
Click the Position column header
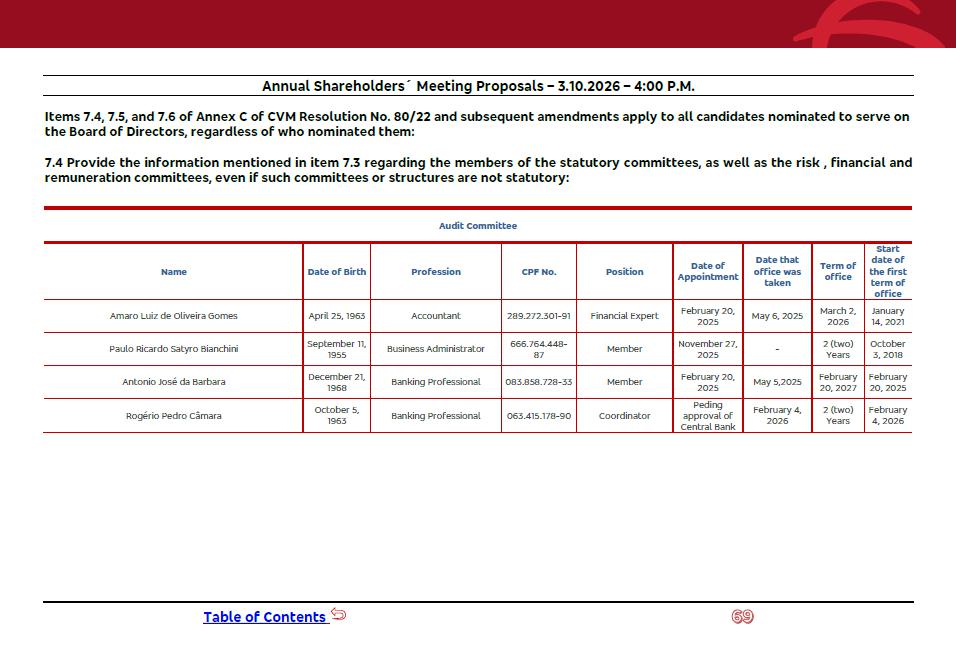click(625, 272)
